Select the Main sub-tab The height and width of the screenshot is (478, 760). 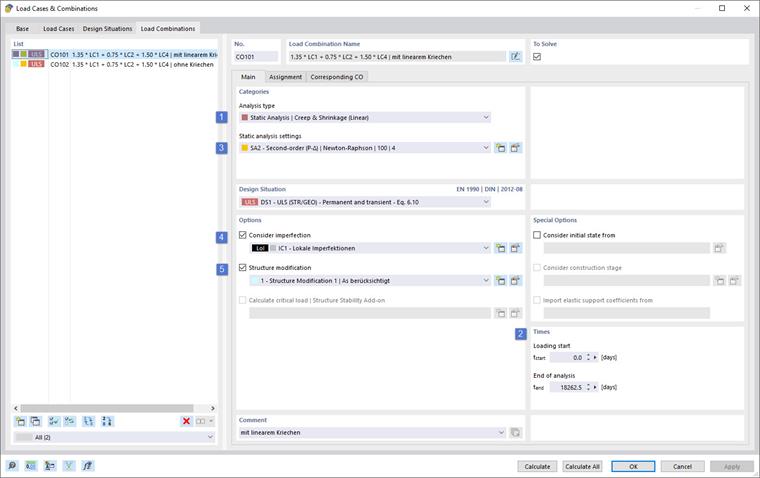[x=248, y=77]
